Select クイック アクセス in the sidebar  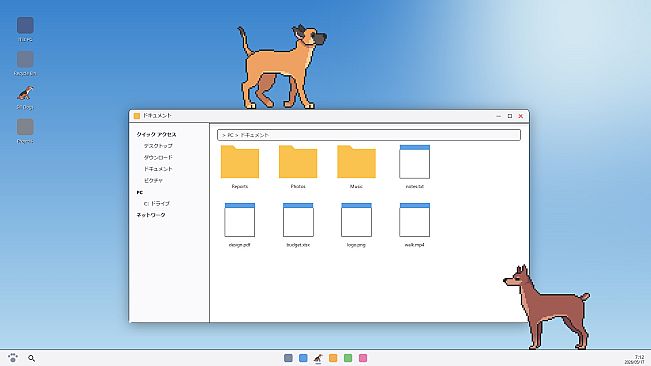click(x=157, y=134)
